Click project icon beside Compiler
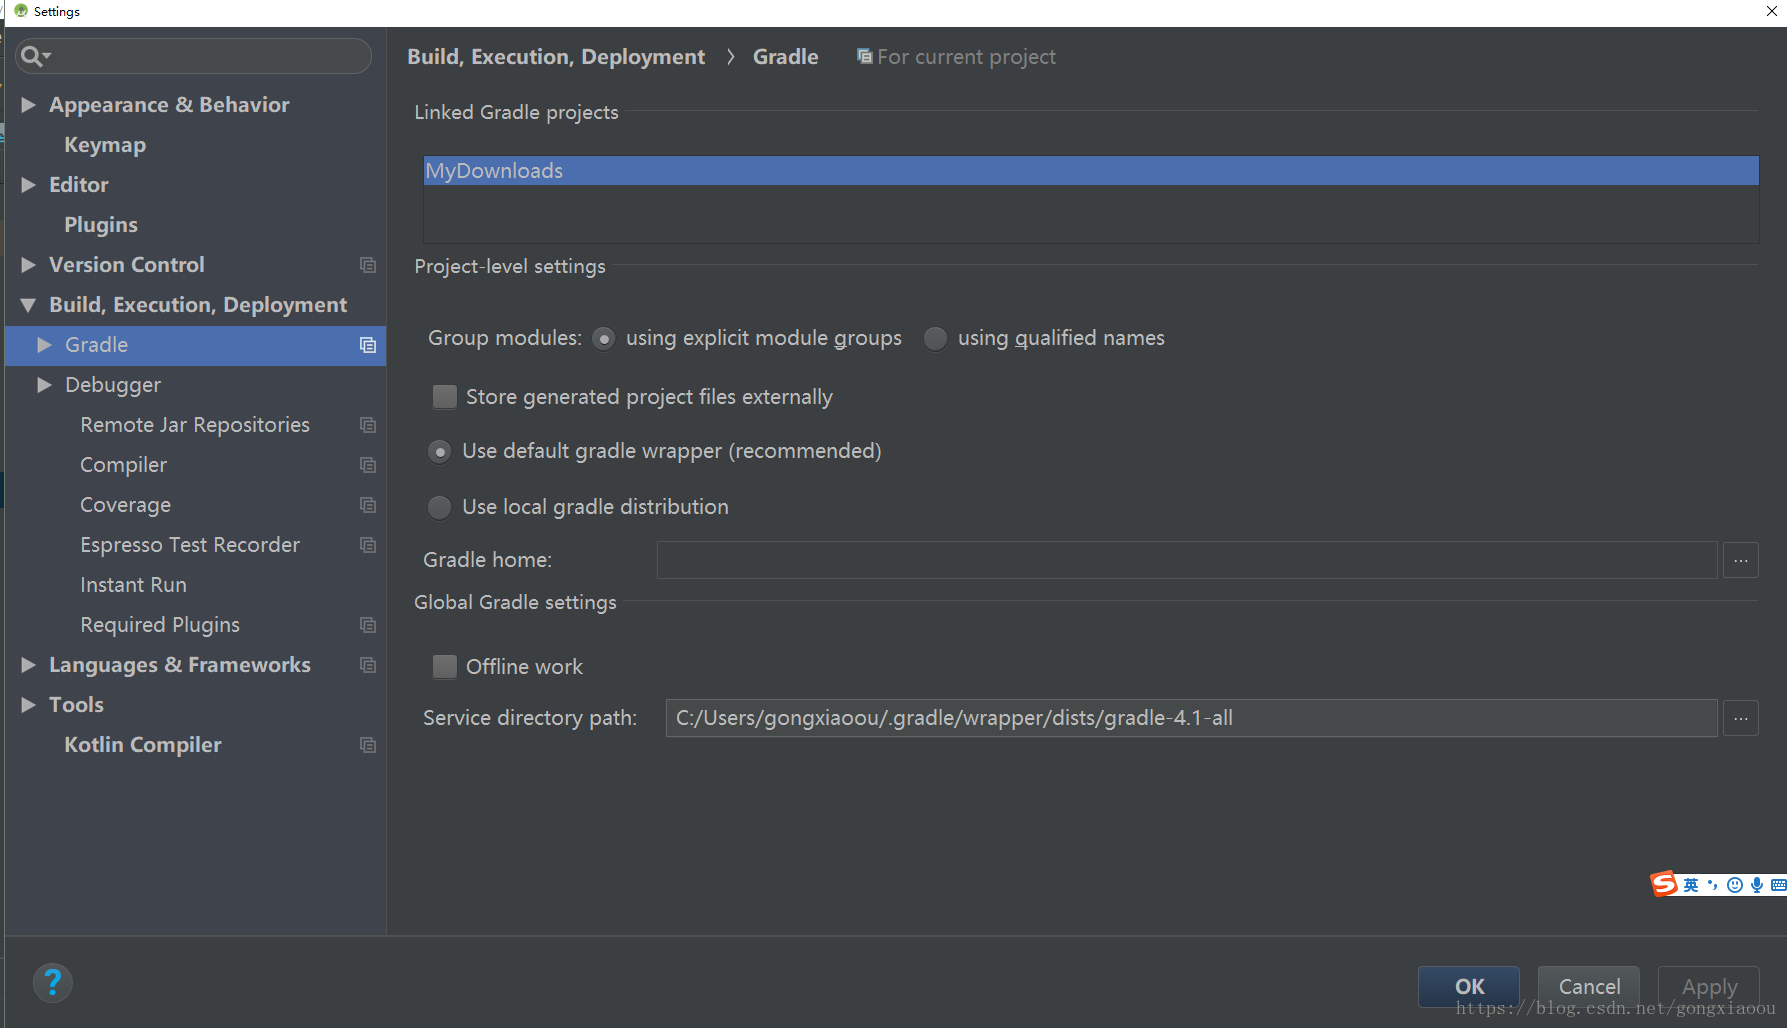This screenshot has width=1787, height=1028. coord(368,465)
